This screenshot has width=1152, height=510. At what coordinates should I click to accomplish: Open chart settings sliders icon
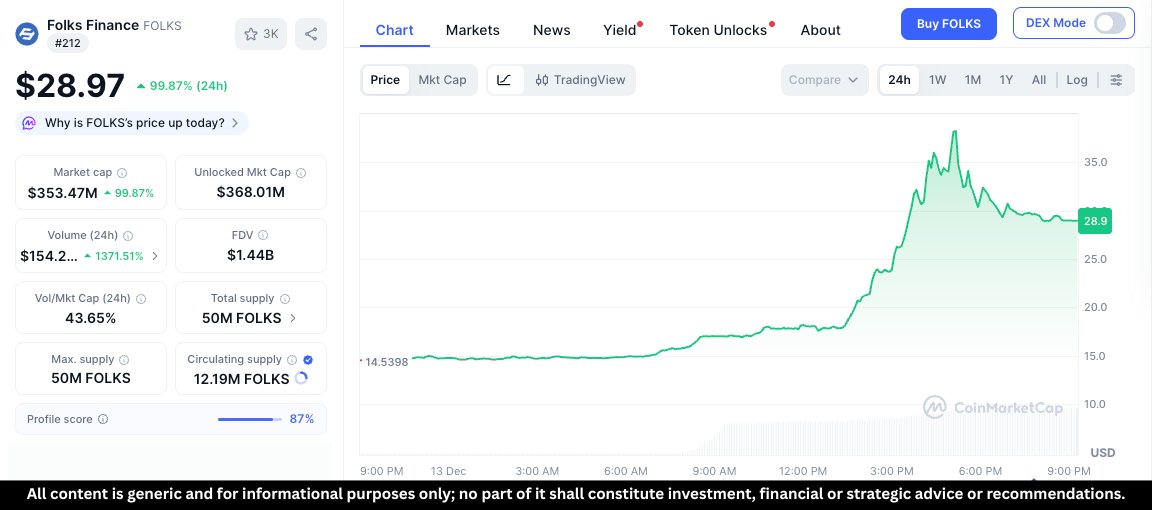[1116, 80]
